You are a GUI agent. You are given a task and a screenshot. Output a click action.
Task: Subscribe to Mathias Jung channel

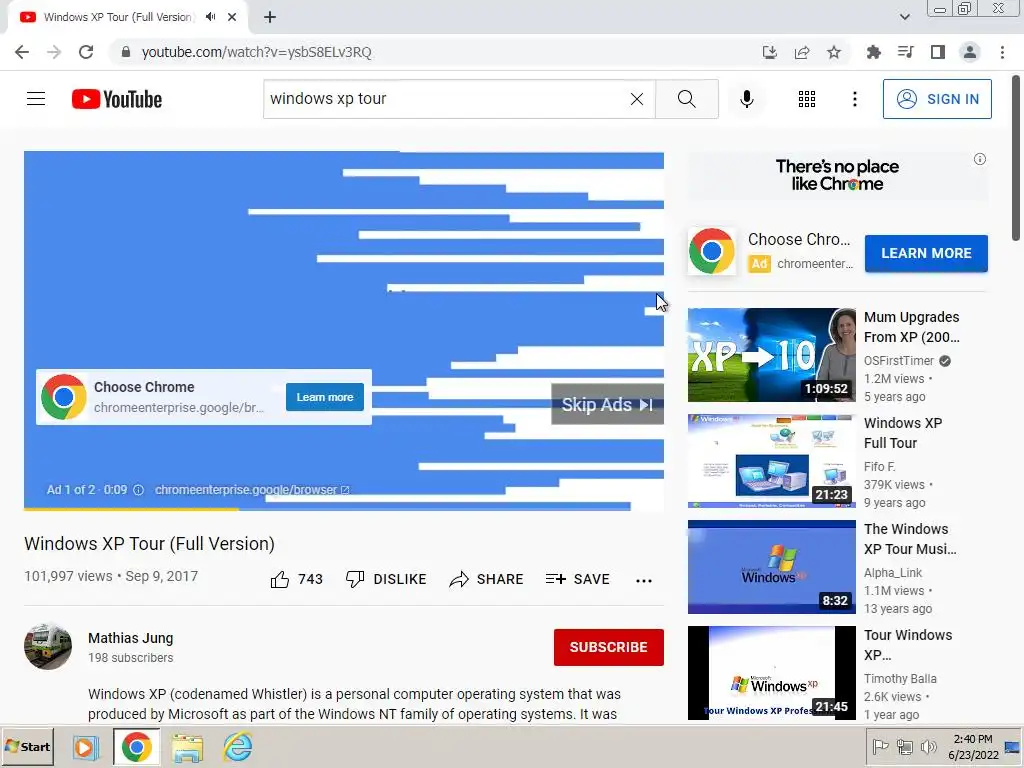click(x=609, y=647)
